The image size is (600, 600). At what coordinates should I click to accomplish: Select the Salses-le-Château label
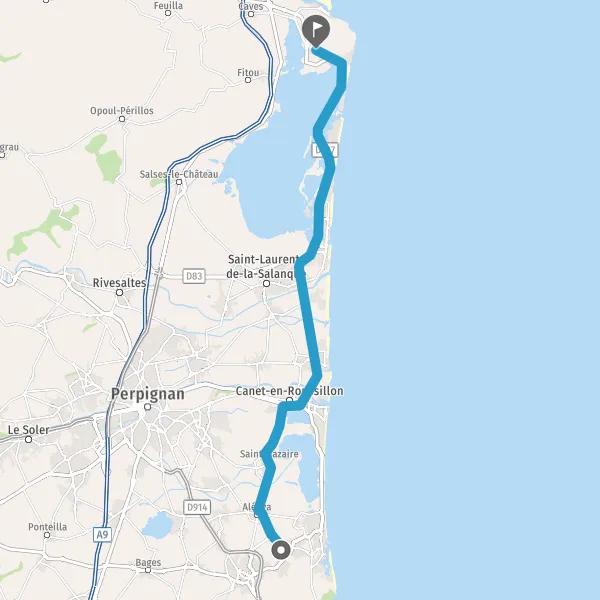pos(179,174)
